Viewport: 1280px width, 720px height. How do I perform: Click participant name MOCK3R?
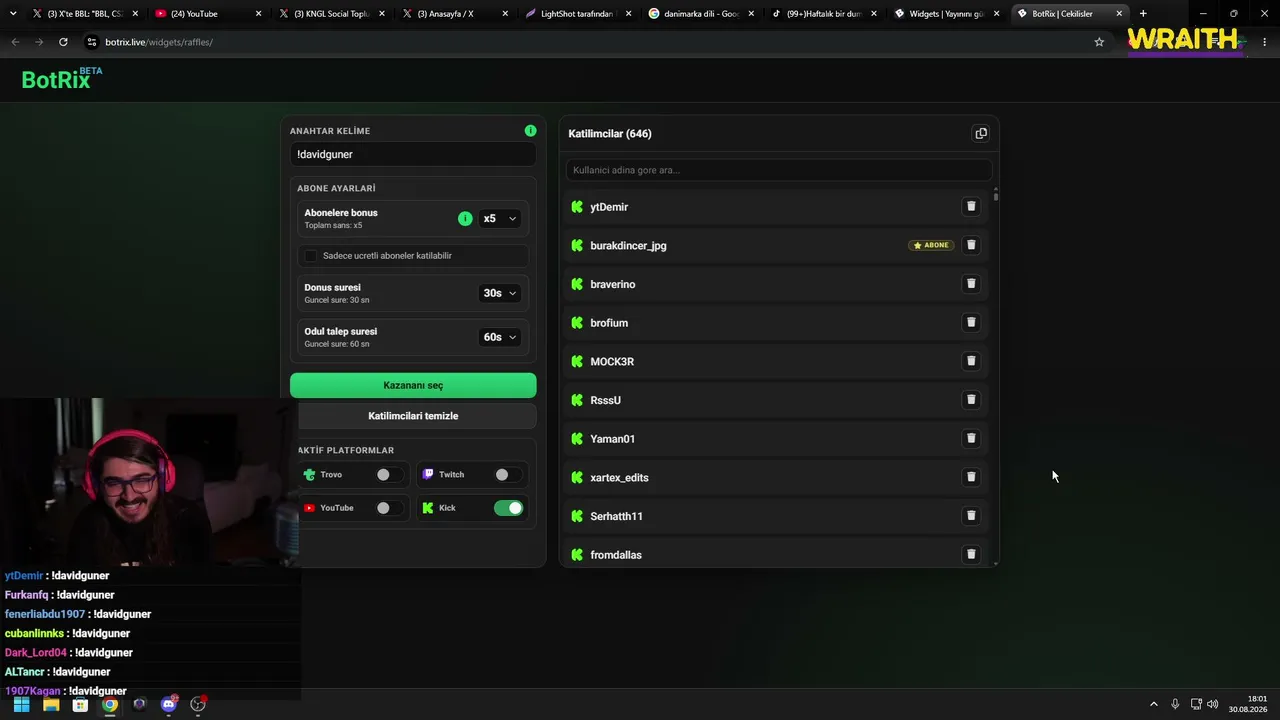click(612, 362)
